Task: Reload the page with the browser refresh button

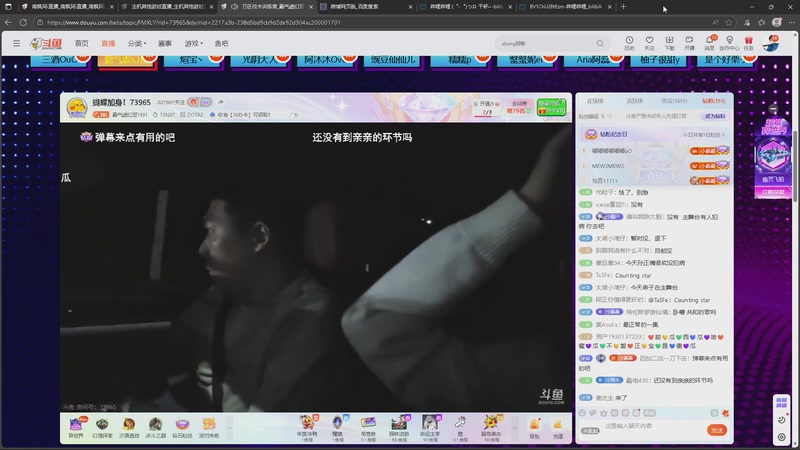Action: click(x=23, y=22)
